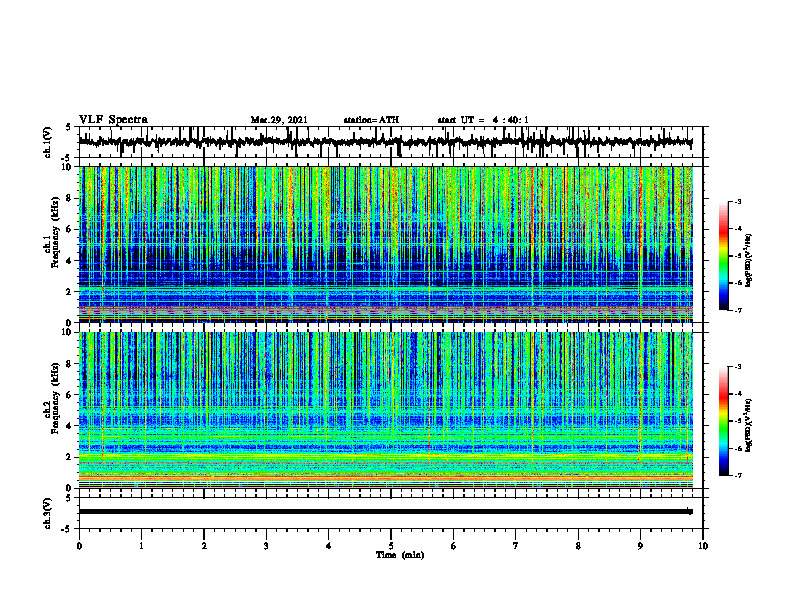Click inside the ch.1 spectrogram panel
The width and height of the screenshot is (792, 612).
click(x=385, y=244)
